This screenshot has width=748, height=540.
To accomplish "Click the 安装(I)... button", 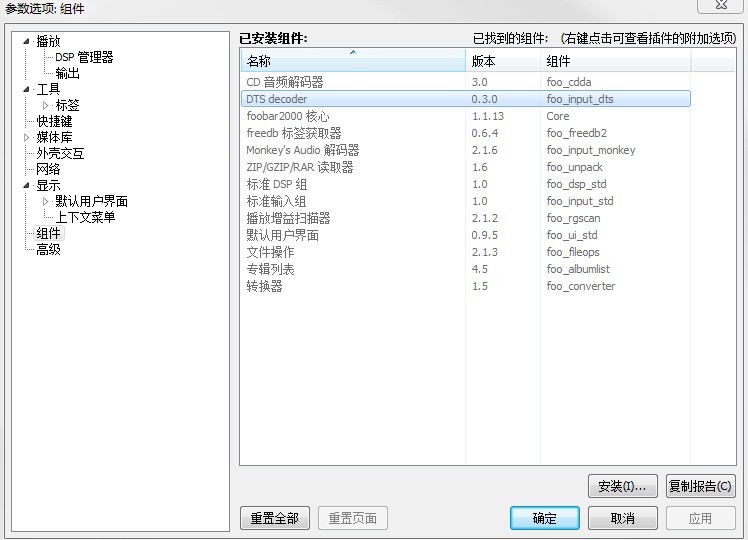I will [x=623, y=486].
